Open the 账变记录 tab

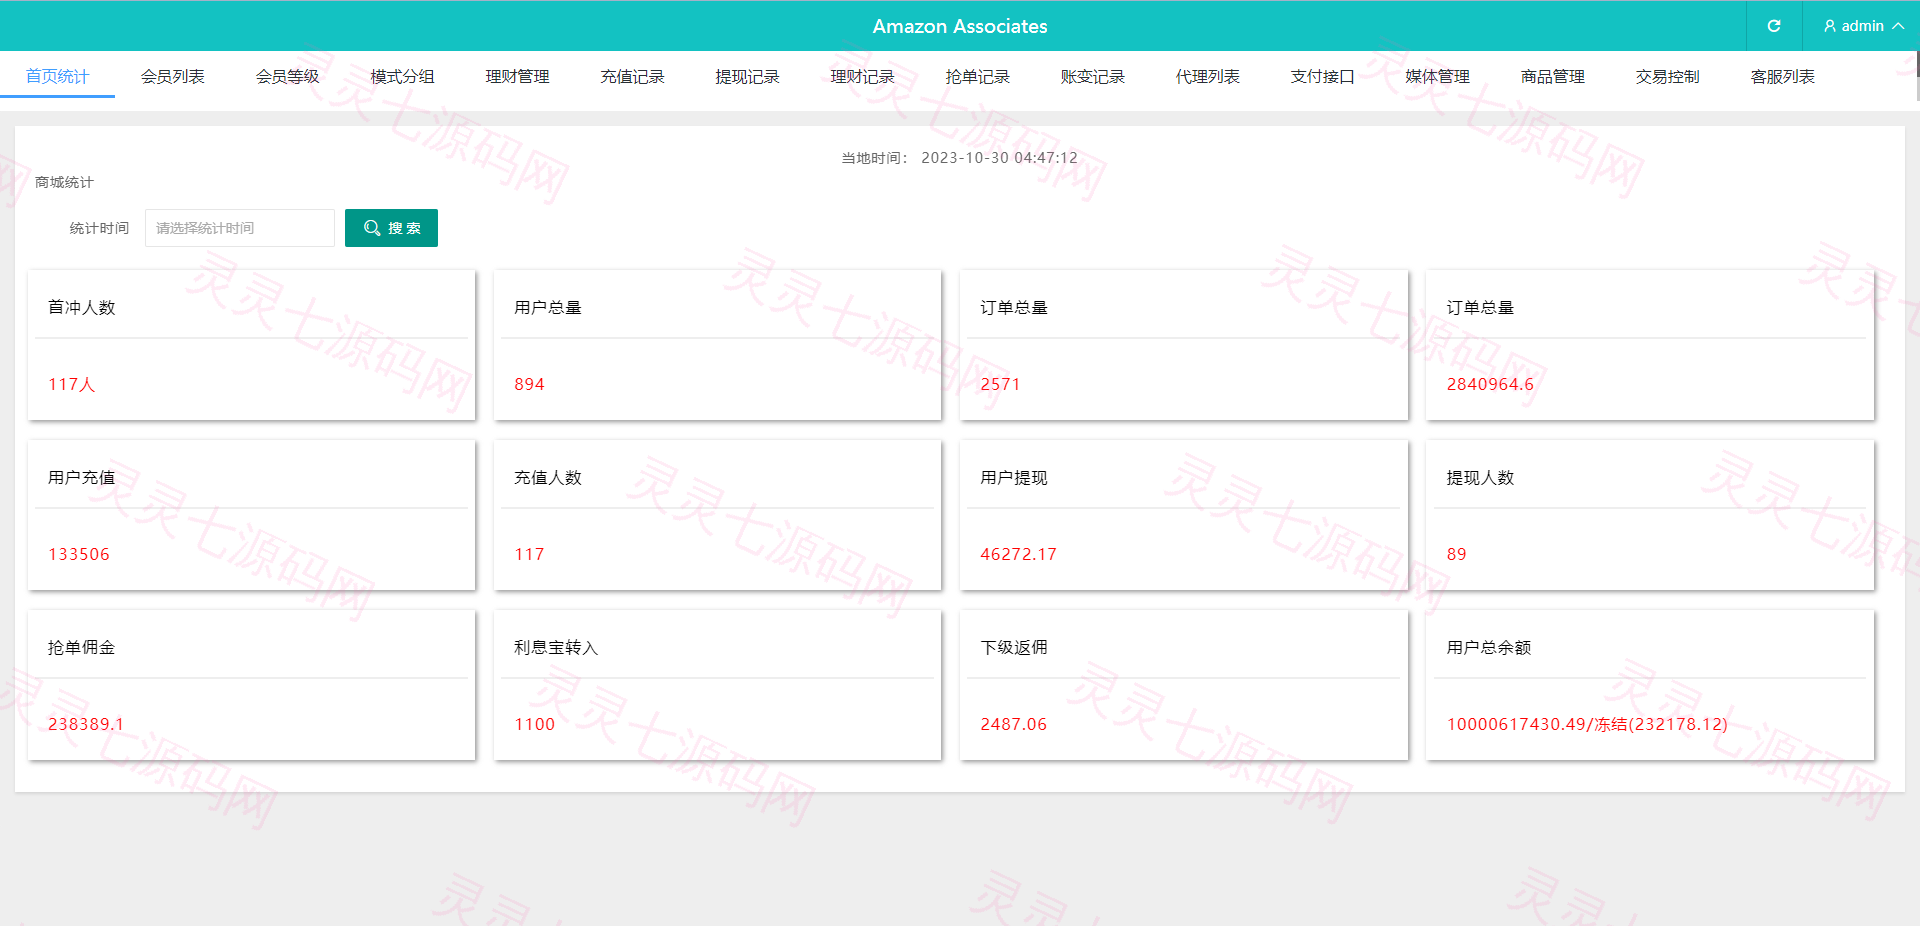tap(1092, 76)
